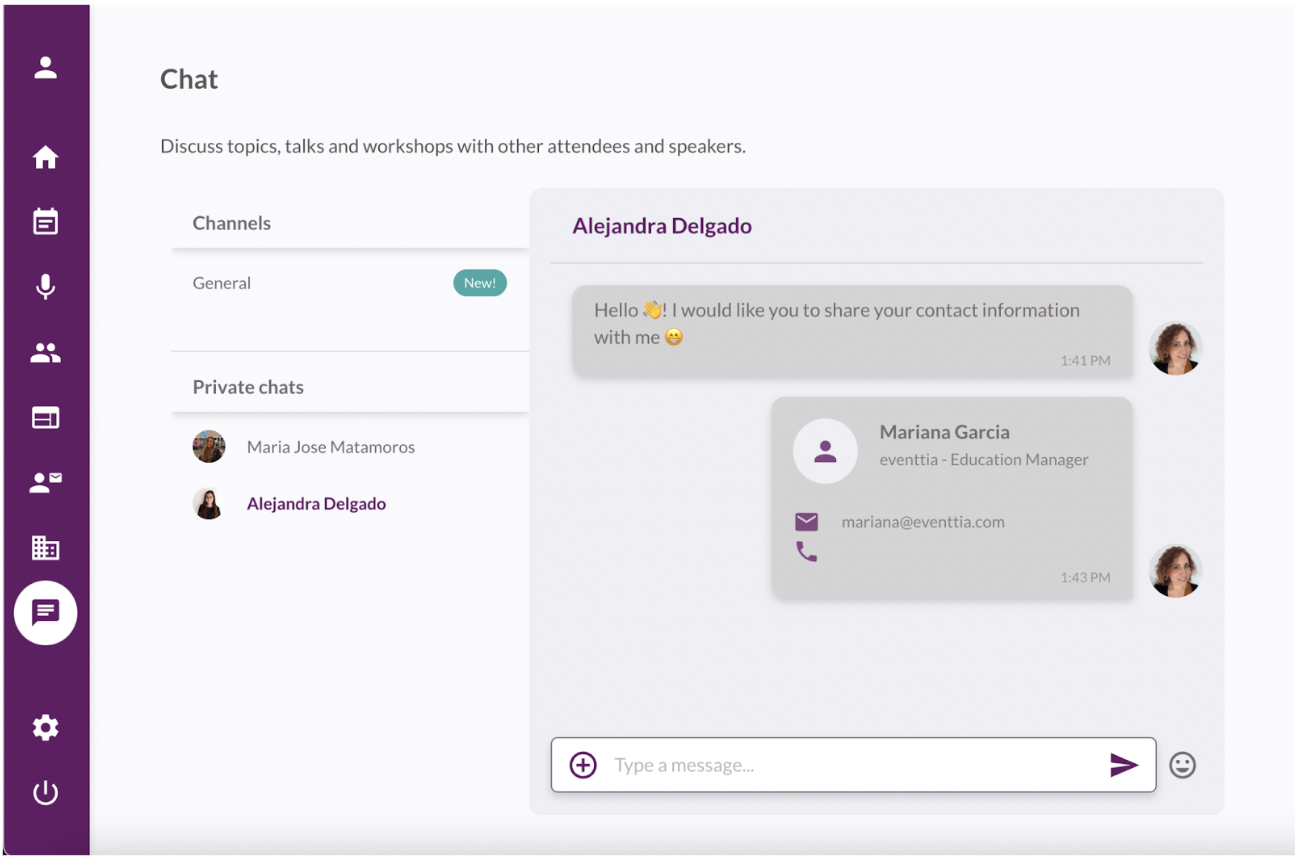Click the power logout icon

coord(45,793)
